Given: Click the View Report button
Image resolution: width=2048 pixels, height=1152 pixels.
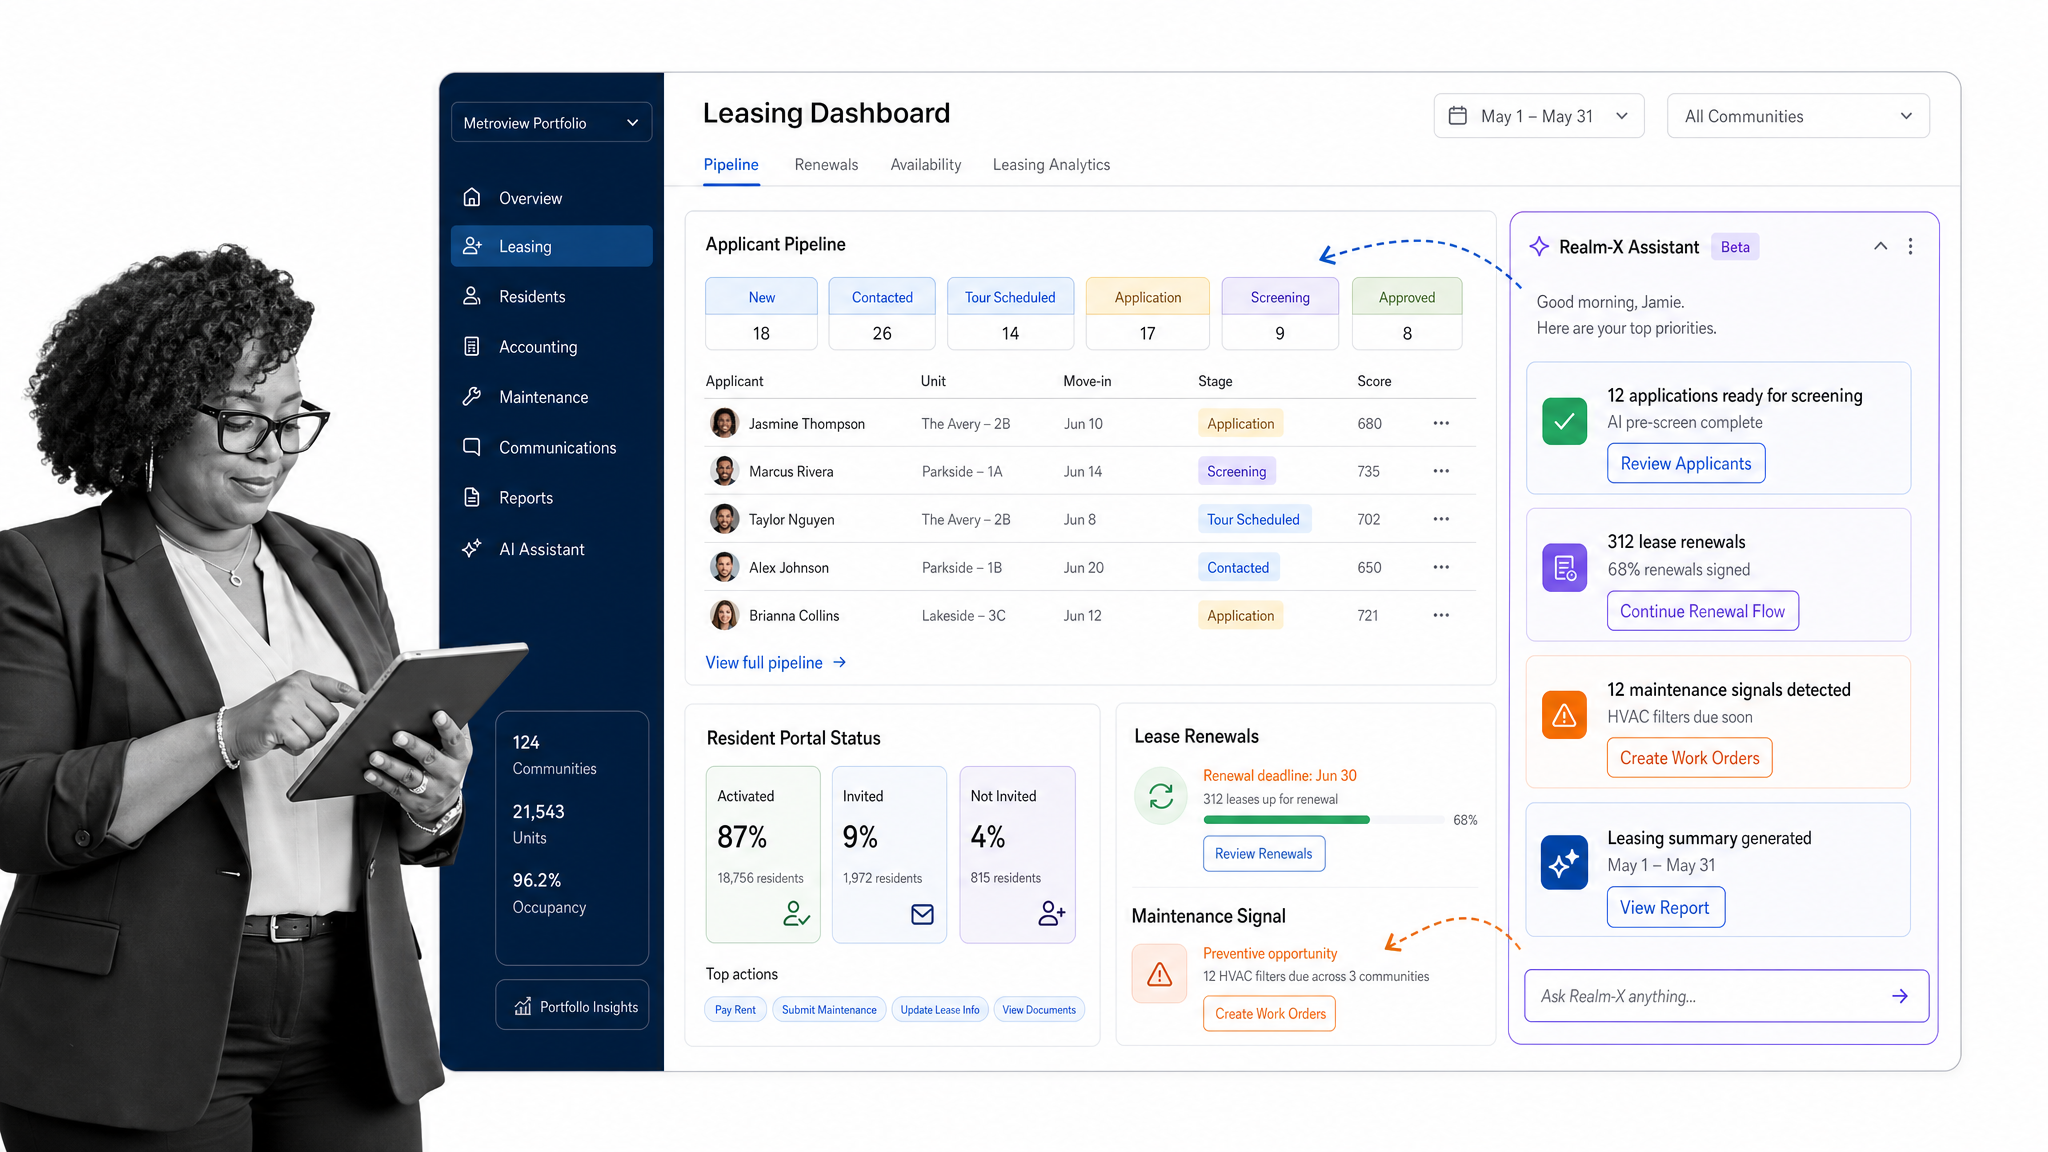Looking at the screenshot, I should pos(1665,907).
